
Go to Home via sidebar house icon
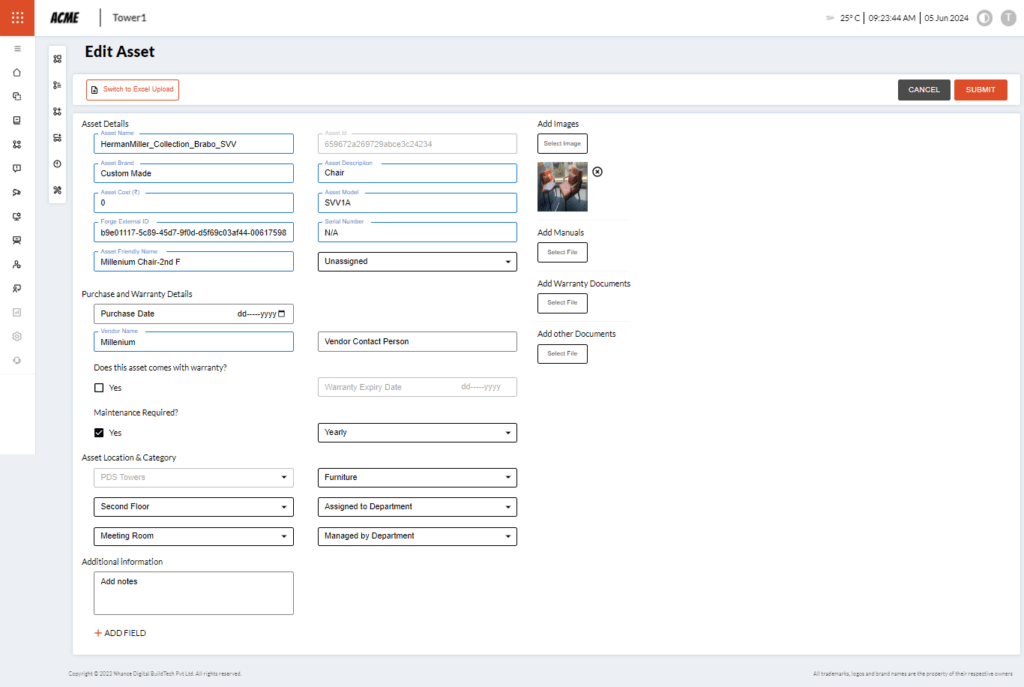pos(17,72)
